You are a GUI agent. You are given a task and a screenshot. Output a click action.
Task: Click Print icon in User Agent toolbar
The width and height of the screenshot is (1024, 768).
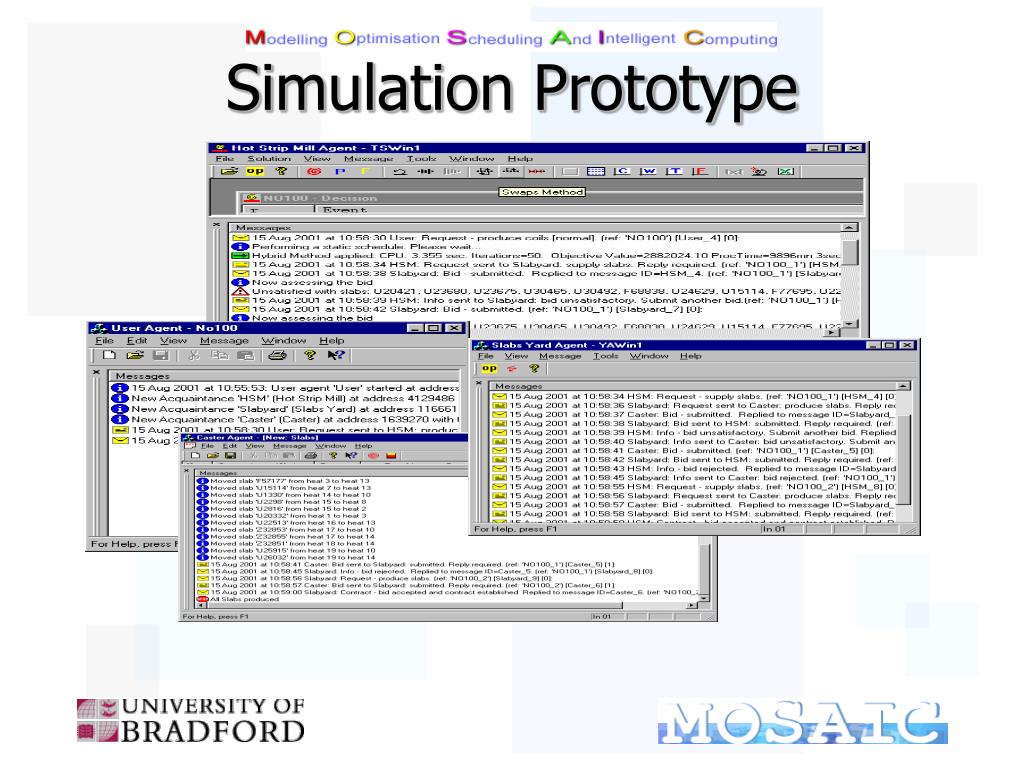[278, 355]
